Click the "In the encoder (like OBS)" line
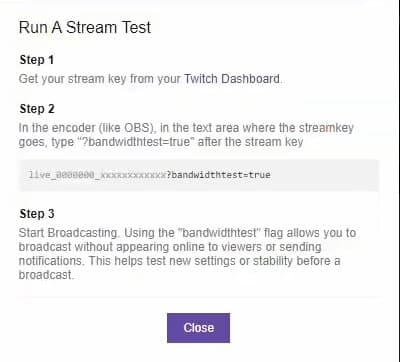 (186, 128)
